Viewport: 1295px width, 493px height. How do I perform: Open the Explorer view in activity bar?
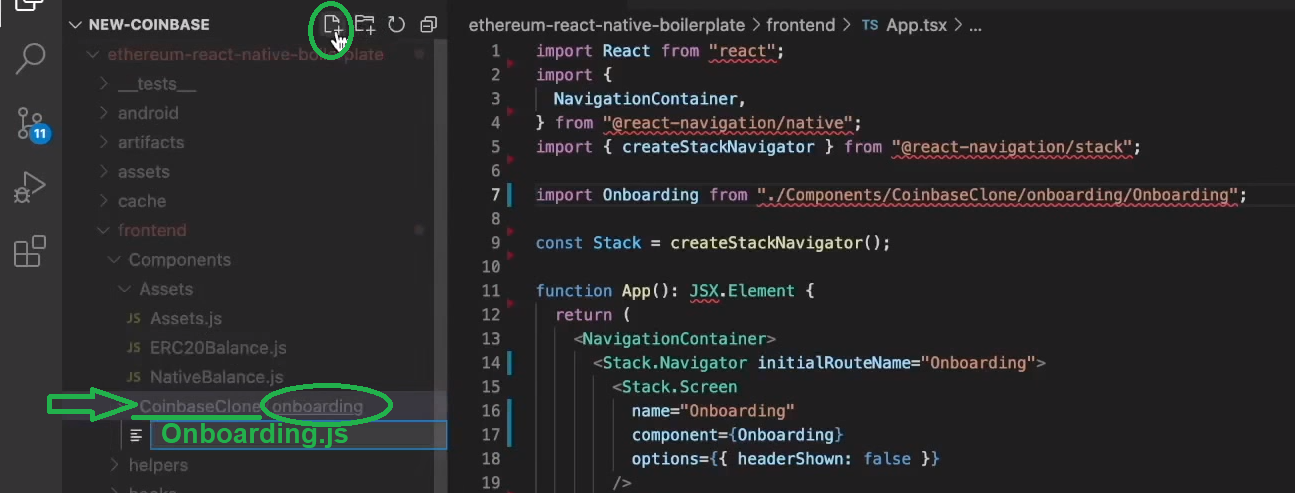click(x=29, y=5)
